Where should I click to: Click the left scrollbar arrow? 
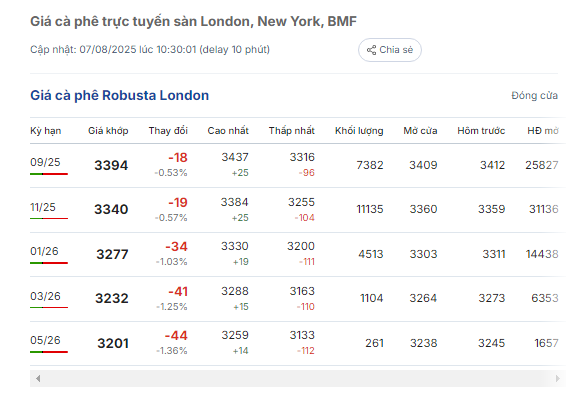(38, 379)
